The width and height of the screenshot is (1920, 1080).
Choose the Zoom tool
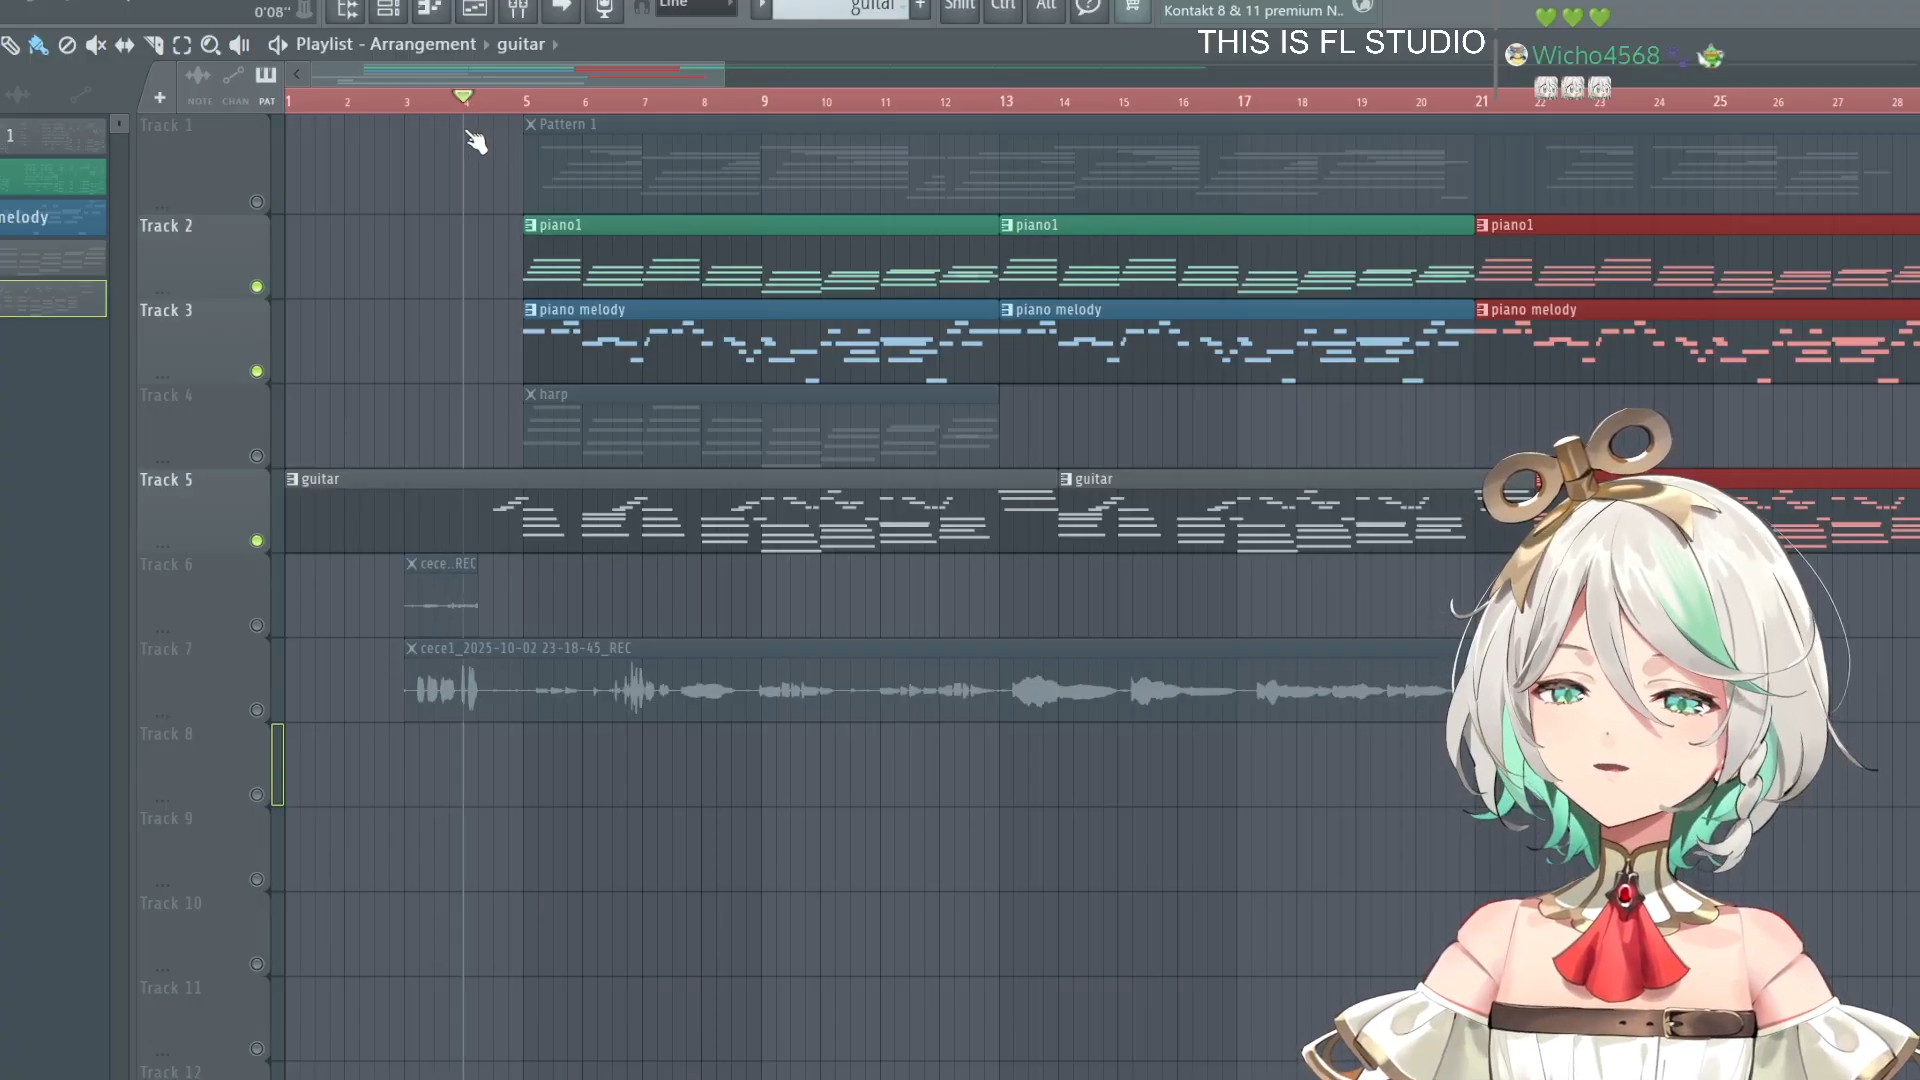[210, 45]
